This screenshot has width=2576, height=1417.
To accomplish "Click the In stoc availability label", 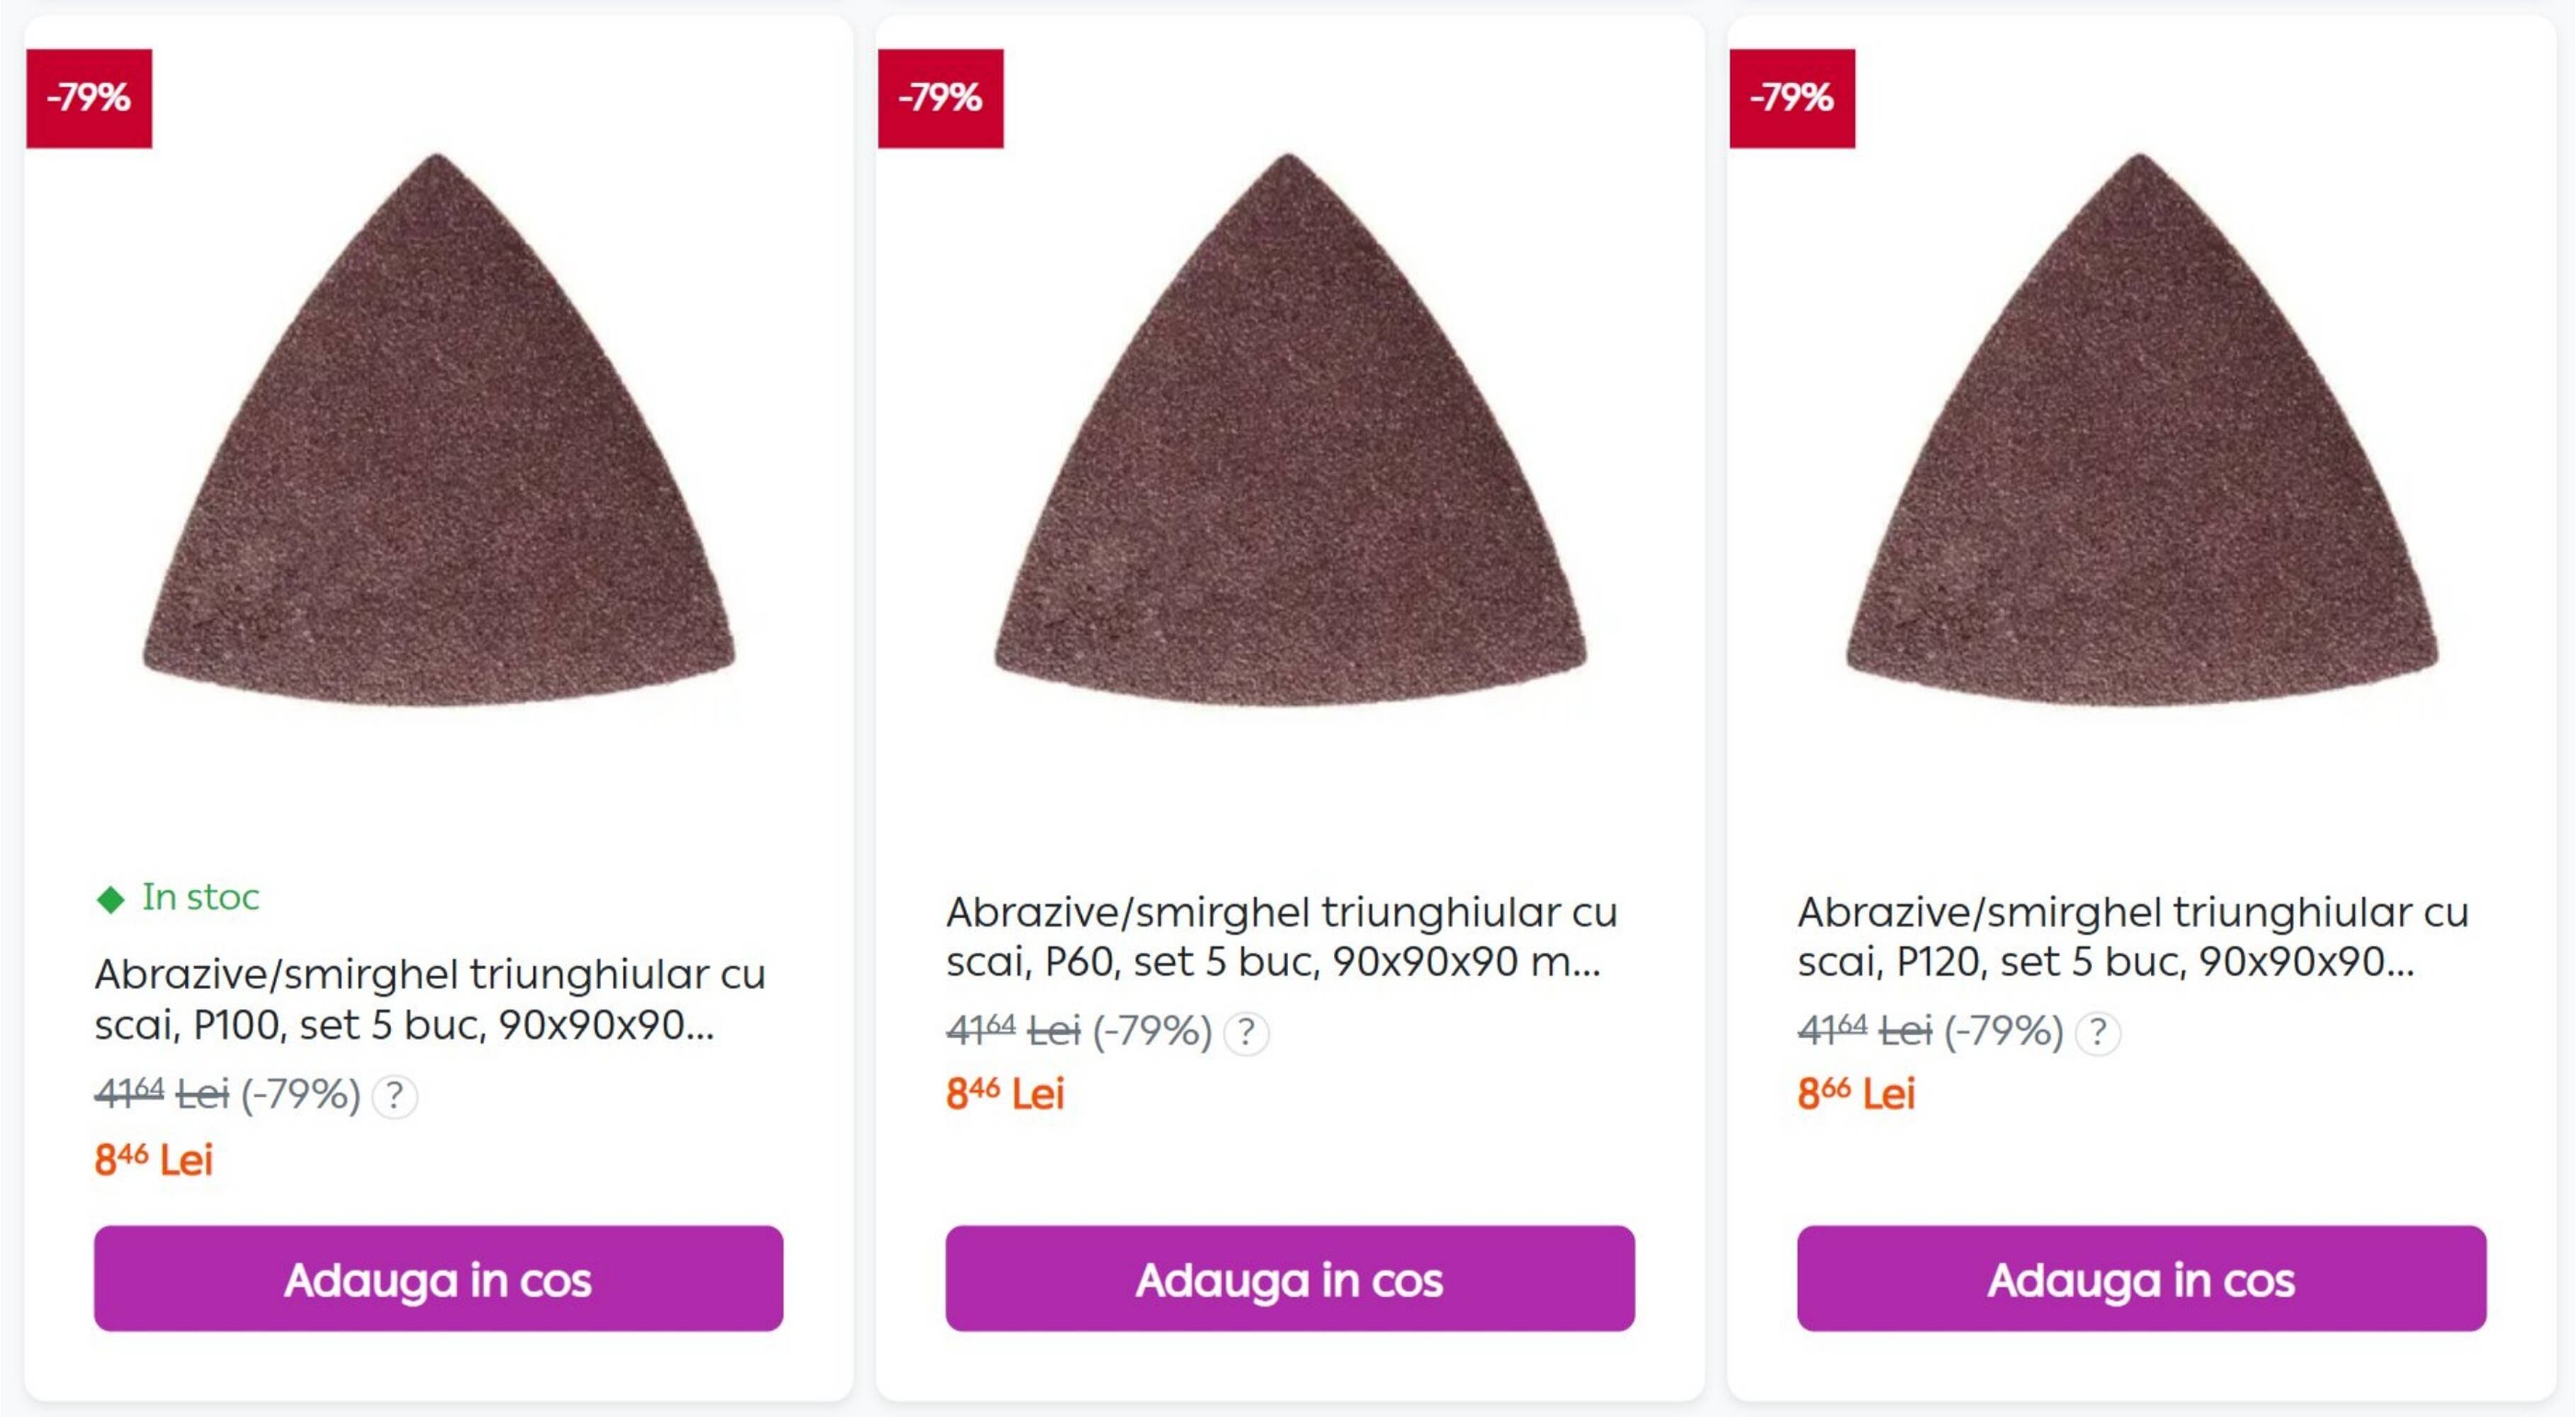I will [200, 897].
